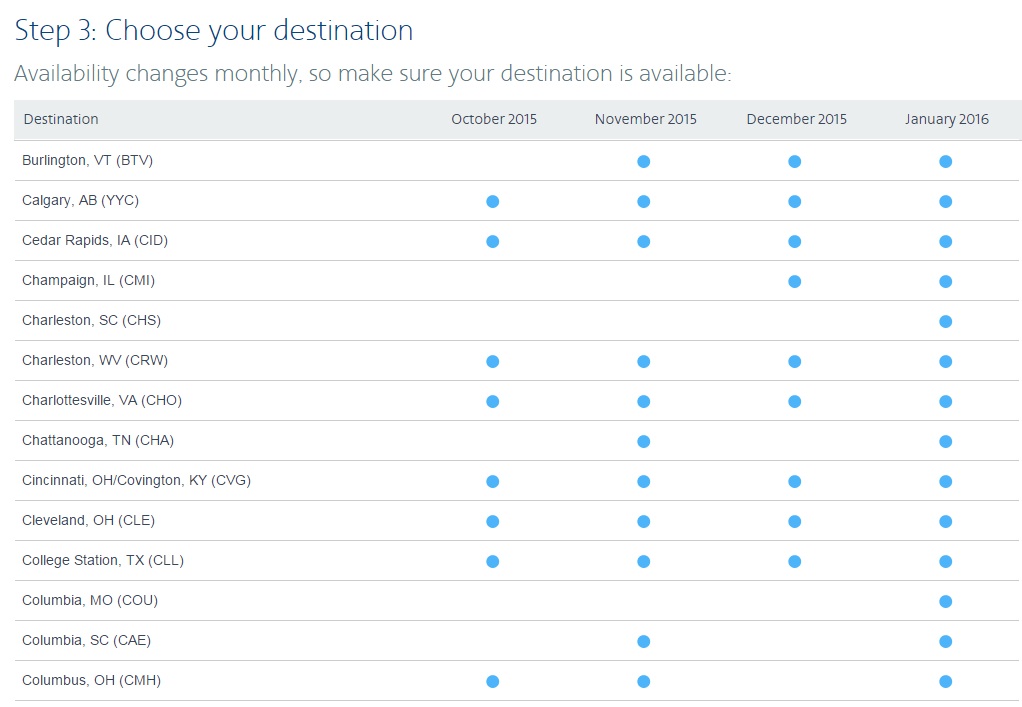Select Cincinnati, OH/Covington, KY (CVG) destination
Screen dimensions: 1022x707
coord(136,480)
